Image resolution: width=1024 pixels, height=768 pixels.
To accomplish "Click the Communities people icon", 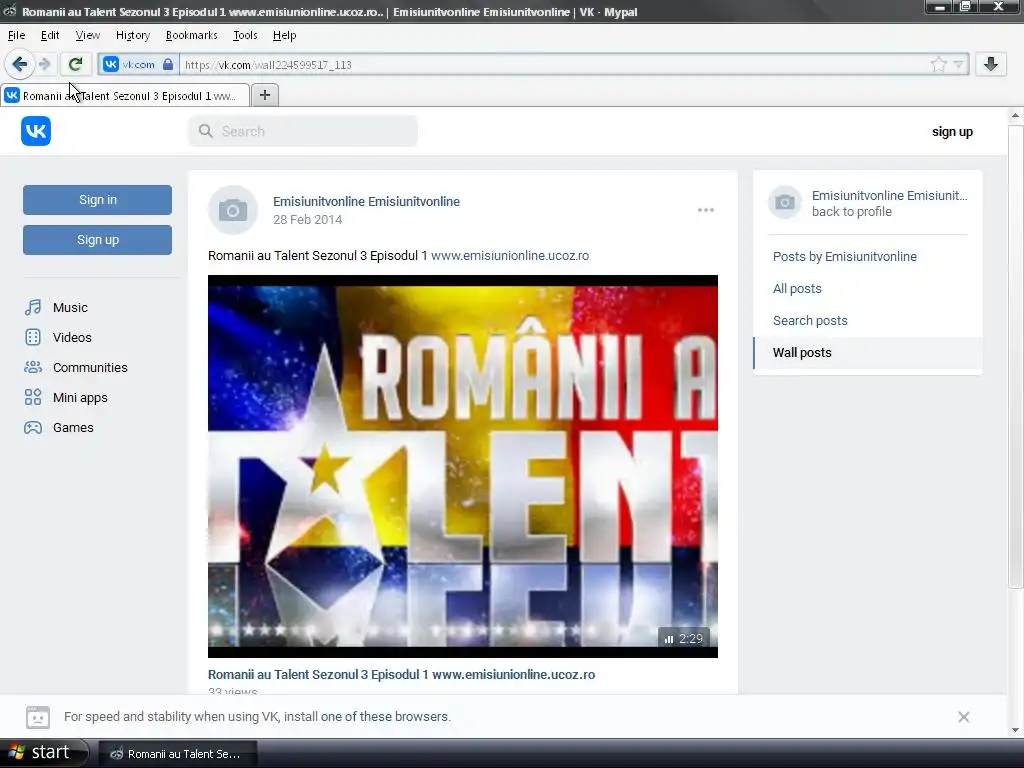I will (x=33, y=368).
